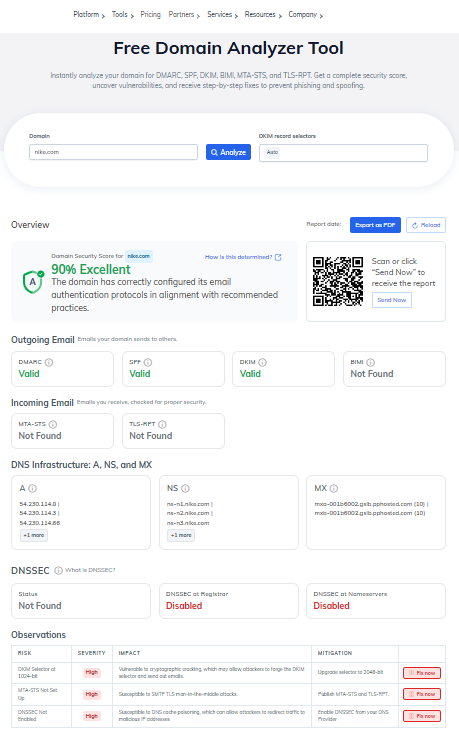The image size is (459, 730).
Task: Click the info icon next to DNSSEC heading
Action: (58, 571)
